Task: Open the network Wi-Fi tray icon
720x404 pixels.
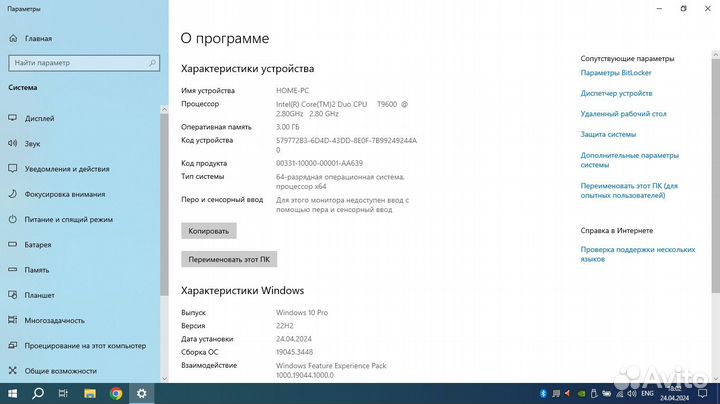Action: pyautogui.click(x=619, y=393)
